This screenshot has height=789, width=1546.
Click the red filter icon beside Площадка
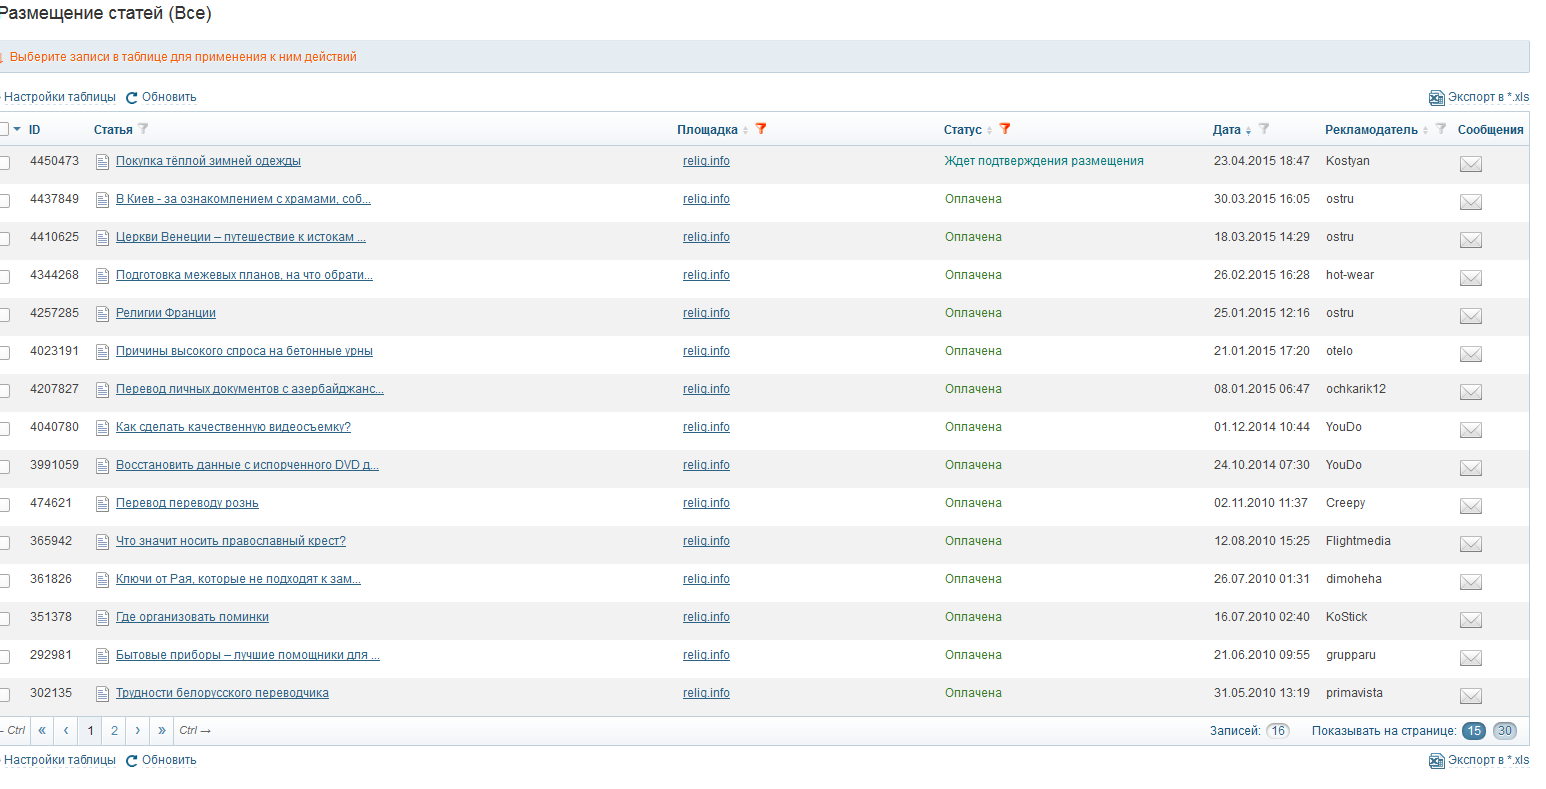[x=761, y=129]
